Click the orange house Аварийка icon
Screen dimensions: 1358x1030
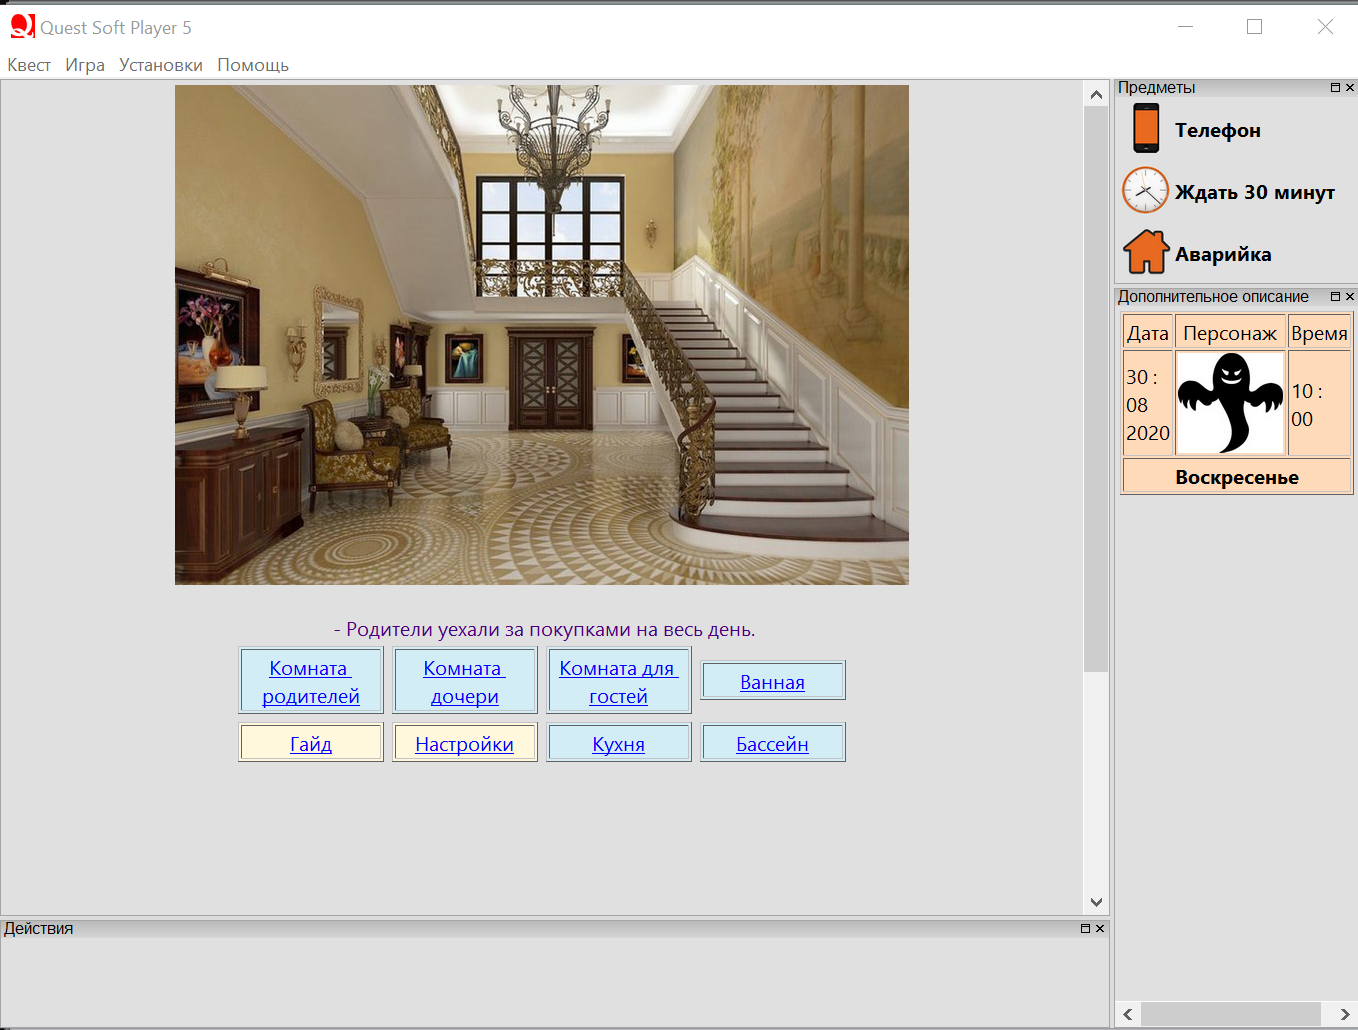pyautogui.click(x=1146, y=252)
